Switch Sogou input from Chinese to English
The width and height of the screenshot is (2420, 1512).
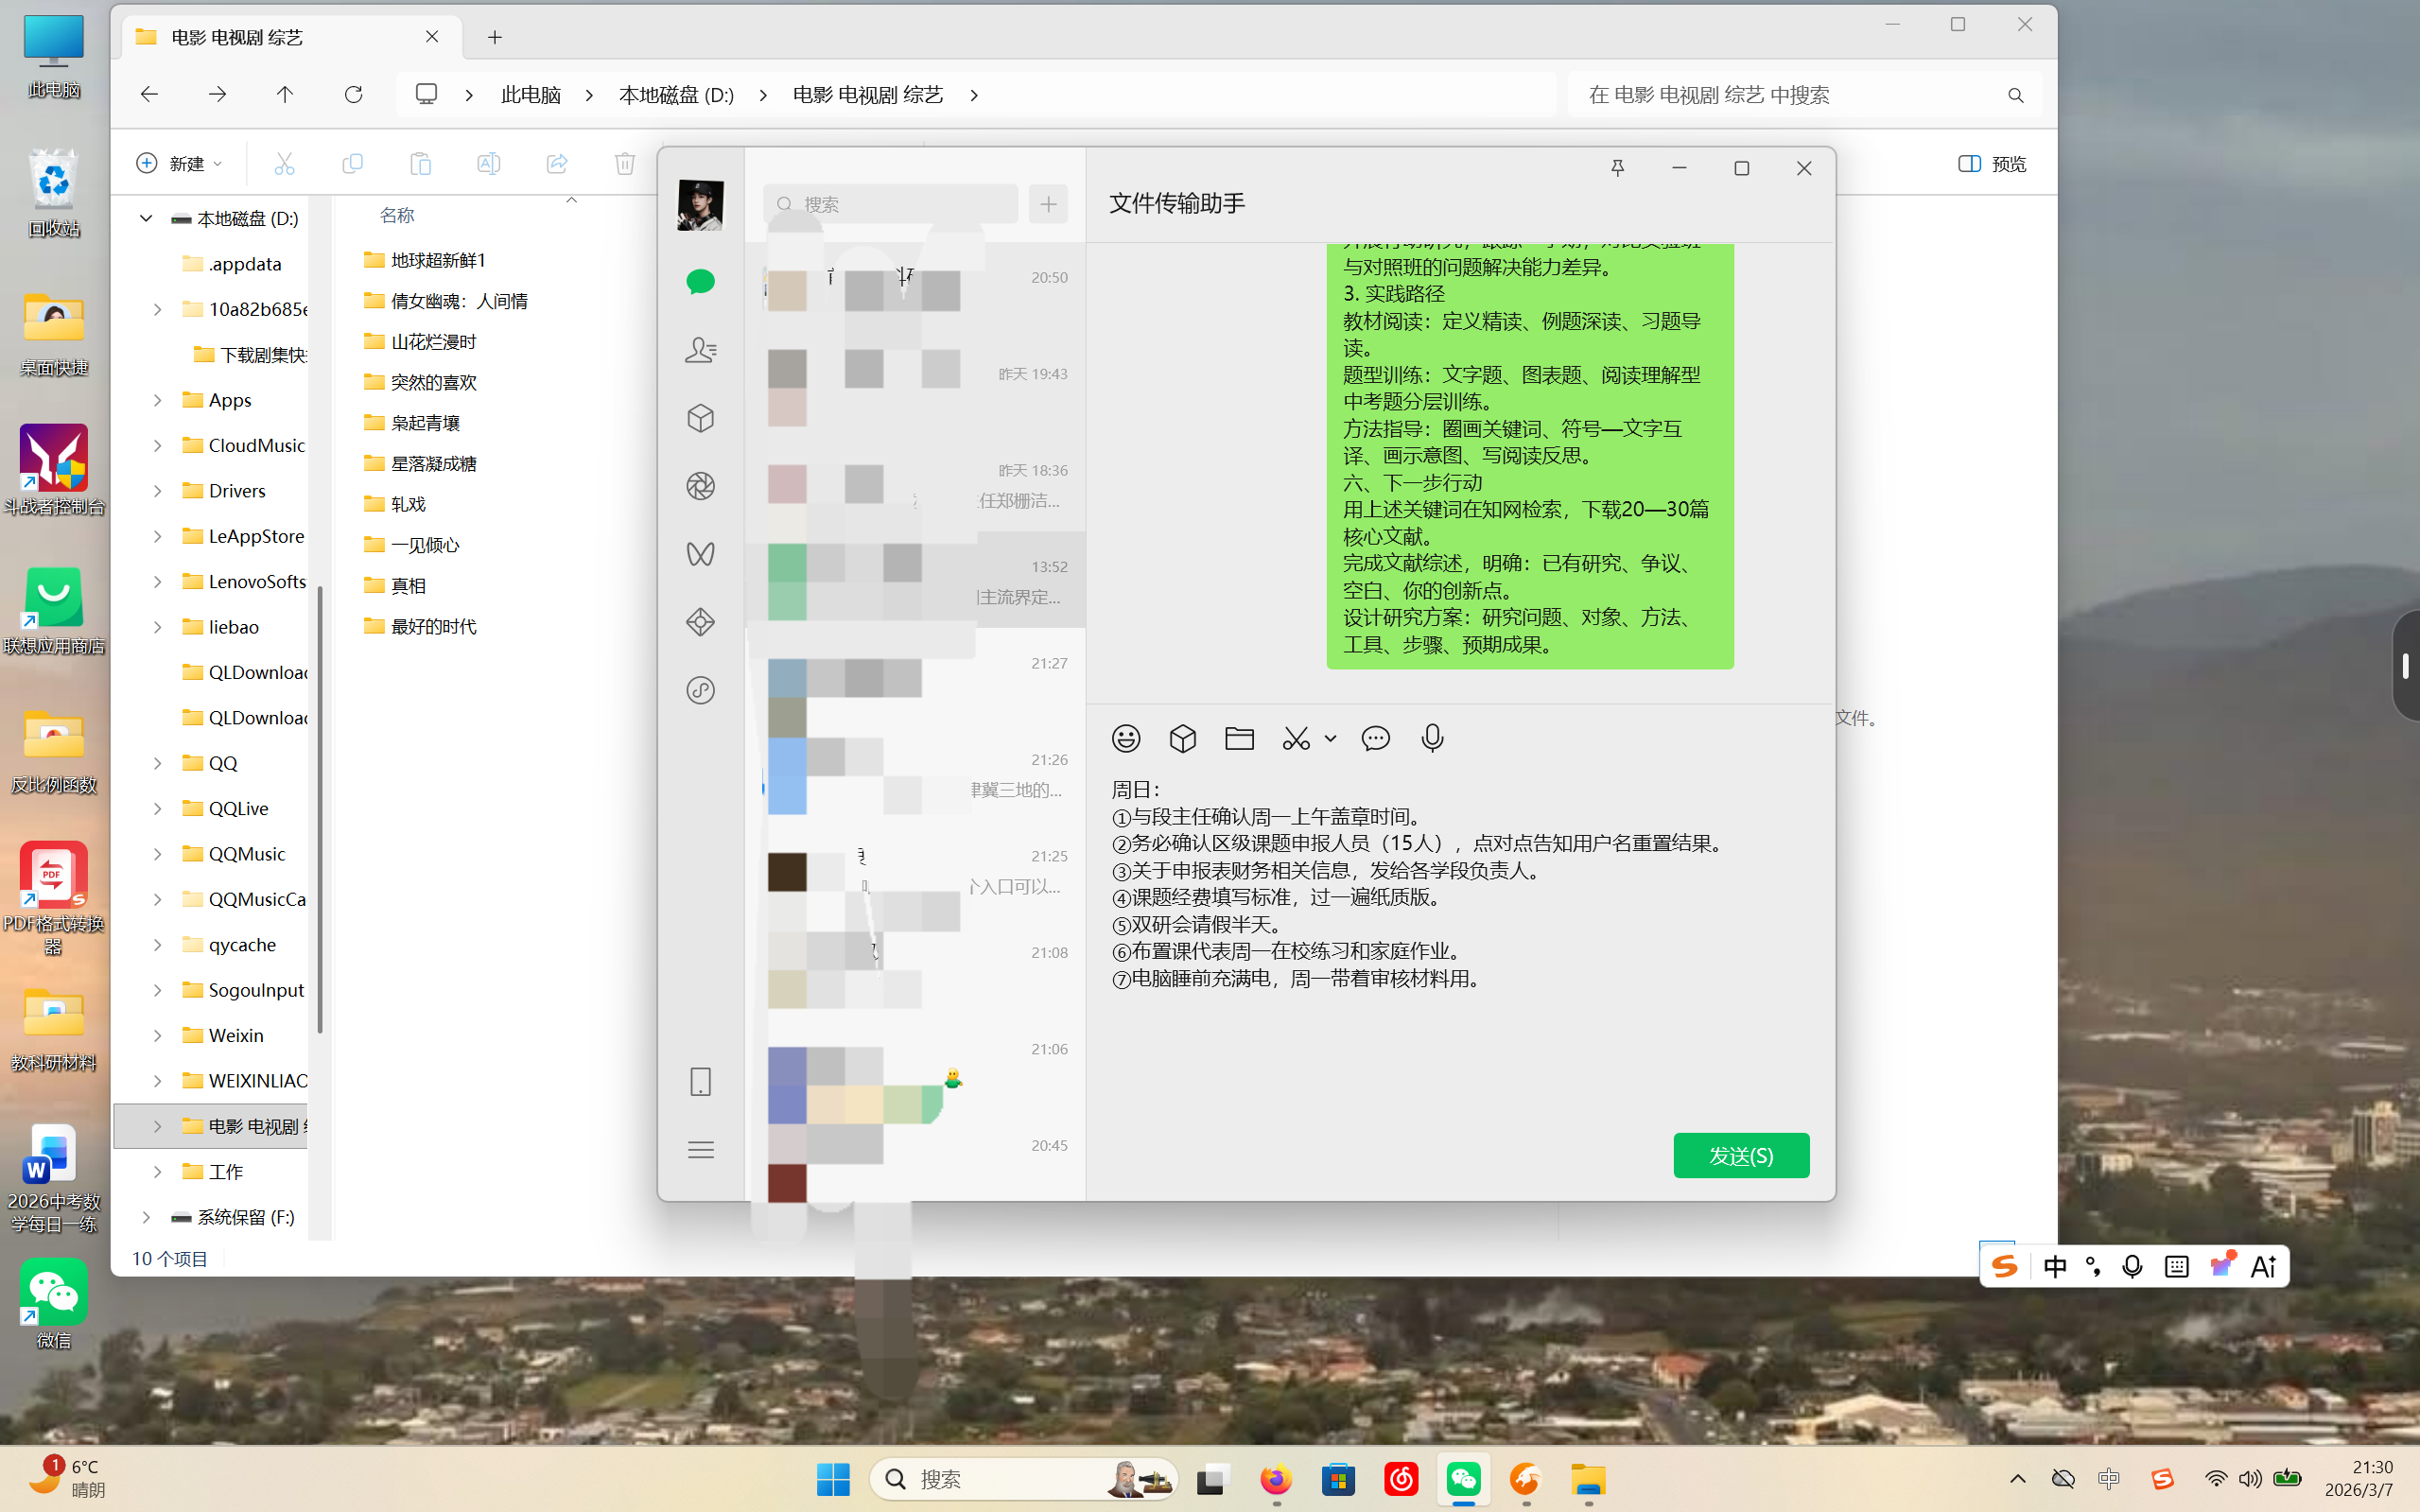pyautogui.click(x=2055, y=1265)
